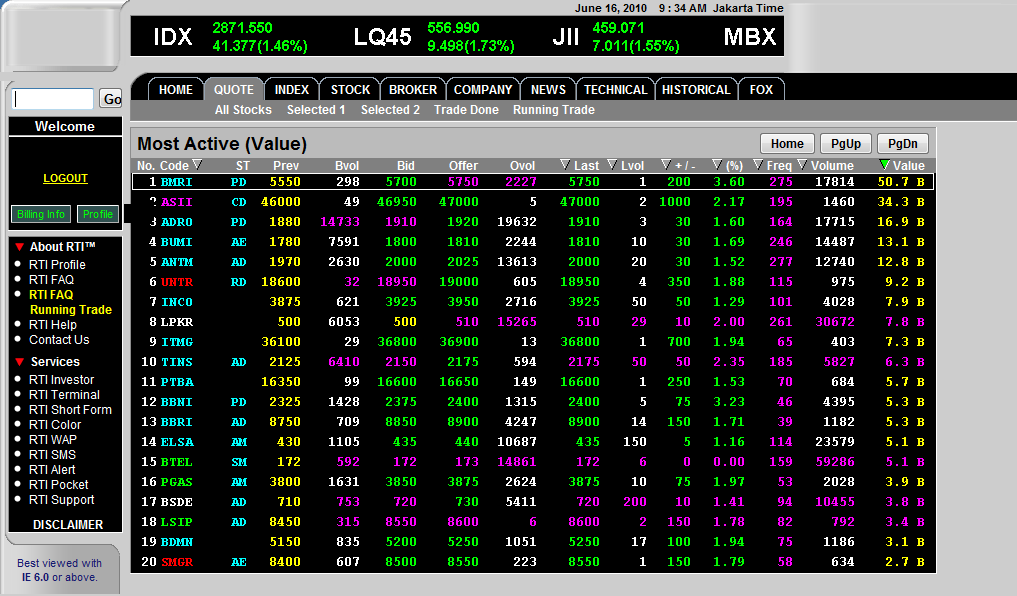Open the DISCLAIMER link
1017x596 pixels.
(68, 525)
